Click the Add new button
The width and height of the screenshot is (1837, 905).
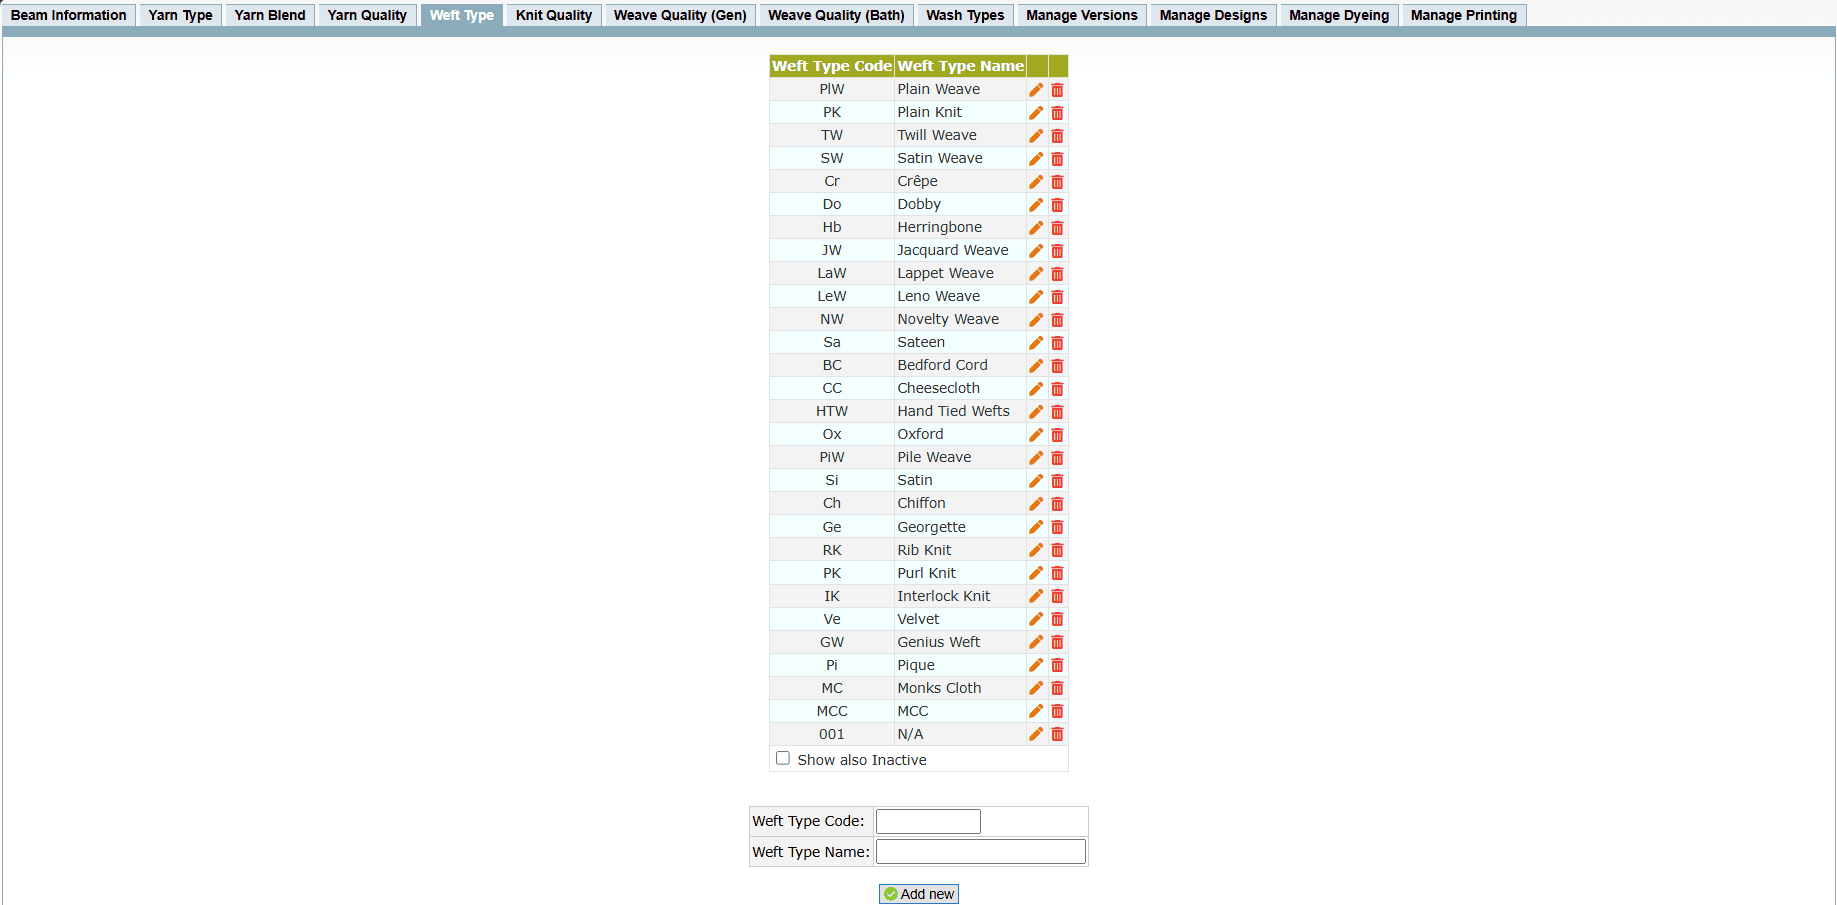918,894
